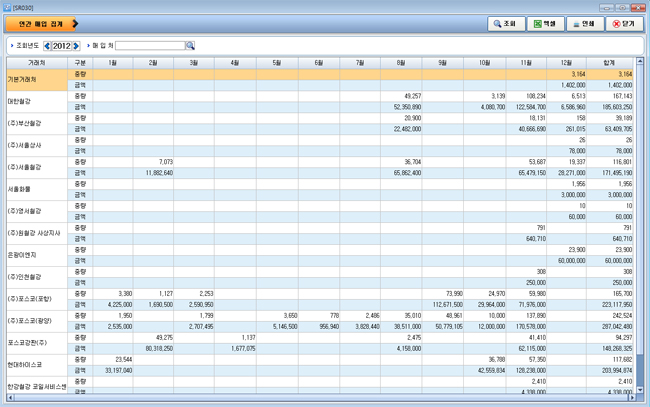Click the 조회 search button
Viewport: 650px width, 407px height.
point(506,24)
